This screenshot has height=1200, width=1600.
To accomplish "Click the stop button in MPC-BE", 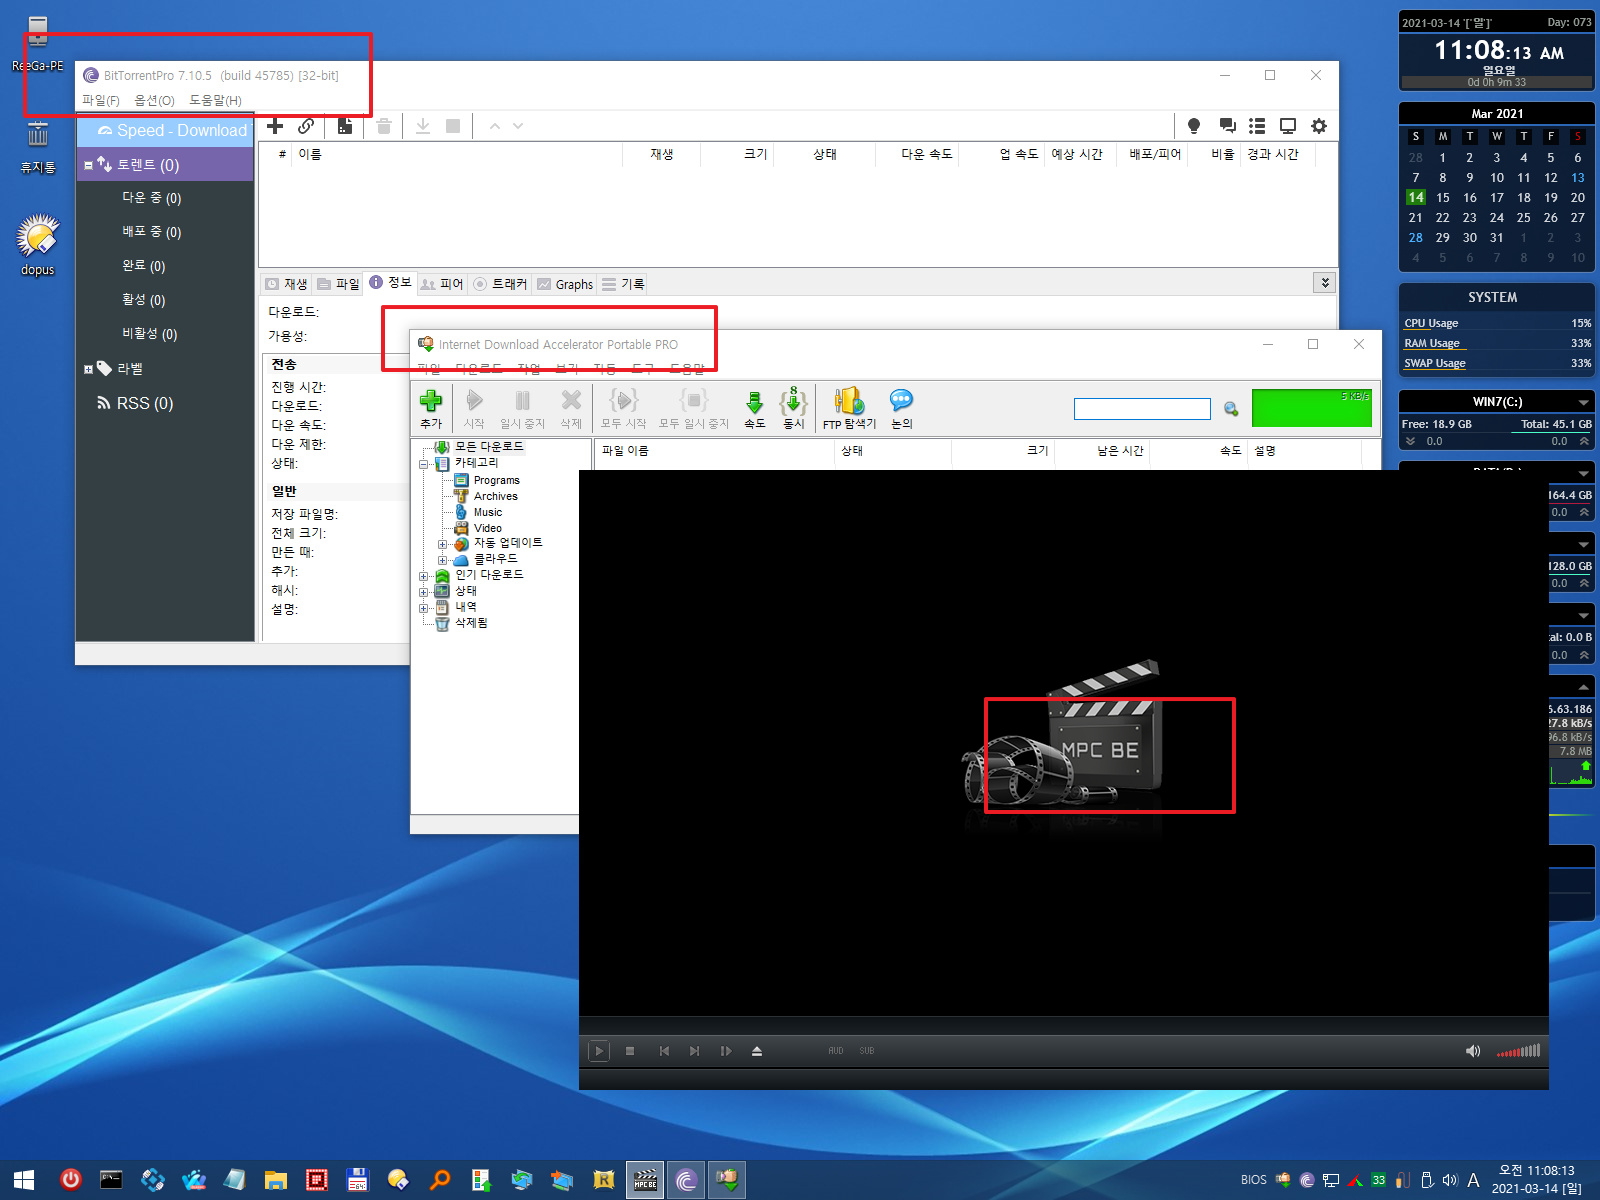I will click(630, 1051).
